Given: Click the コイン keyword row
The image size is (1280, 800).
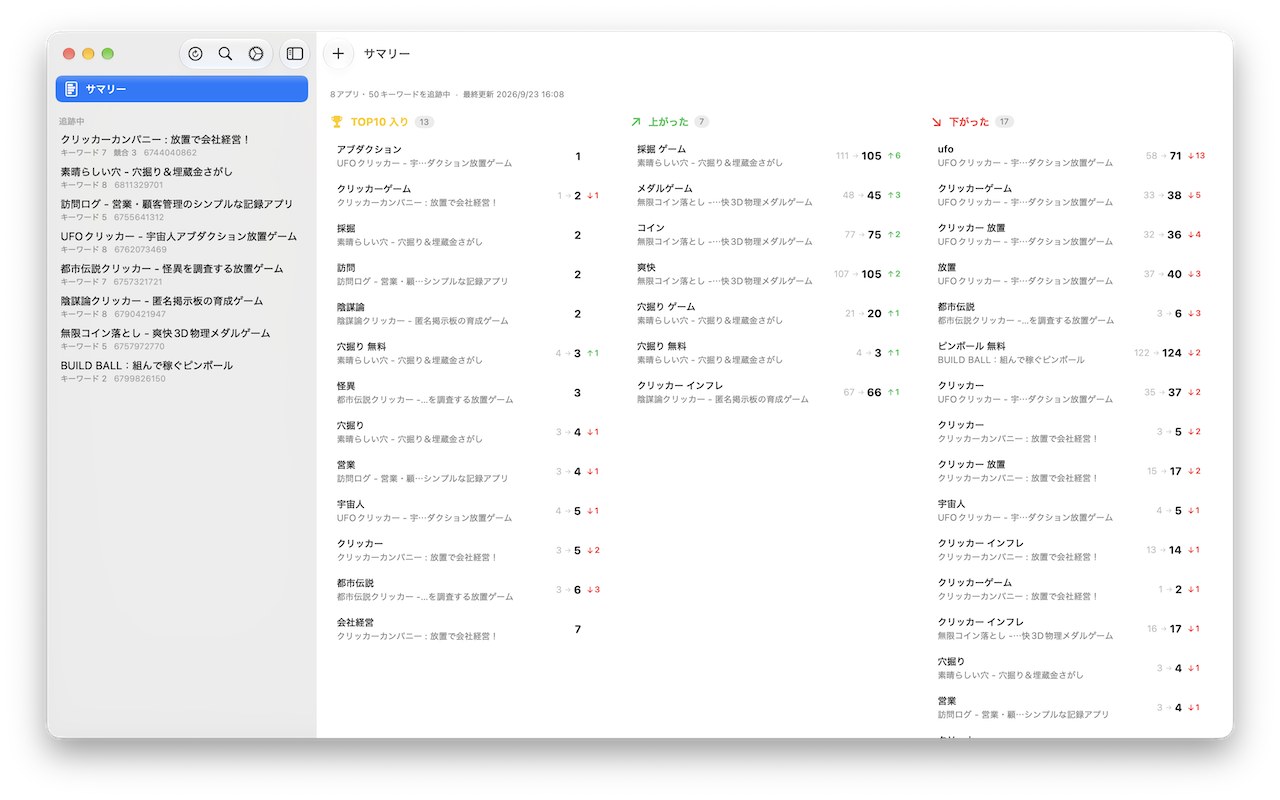Looking at the screenshot, I should pos(768,235).
